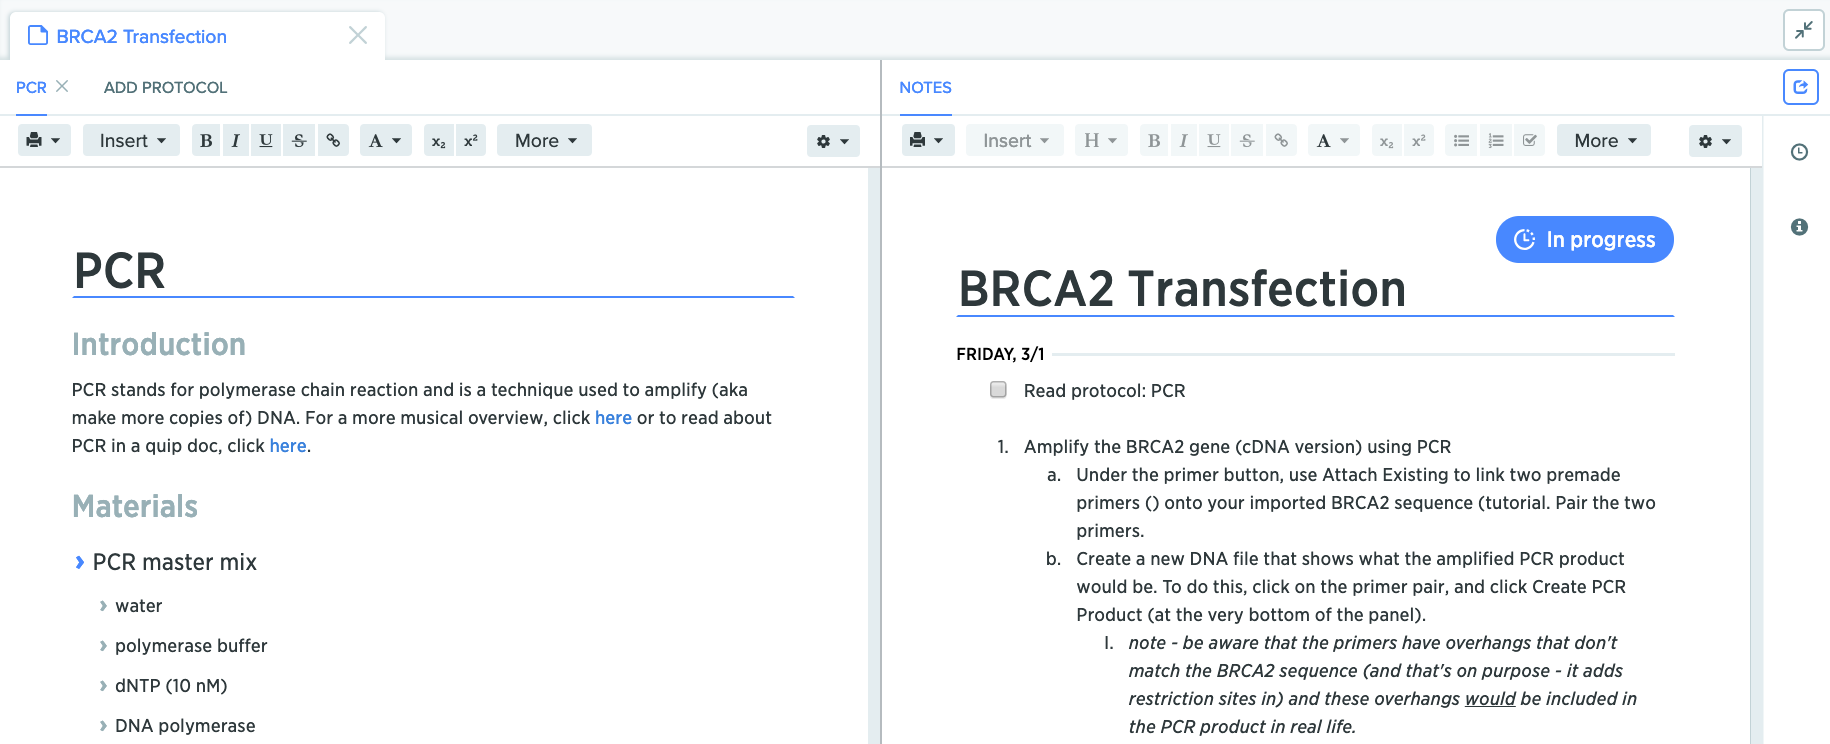Open the history clock icon in sidebar
Screen dimensions: 1830x744
tap(1799, 152)
